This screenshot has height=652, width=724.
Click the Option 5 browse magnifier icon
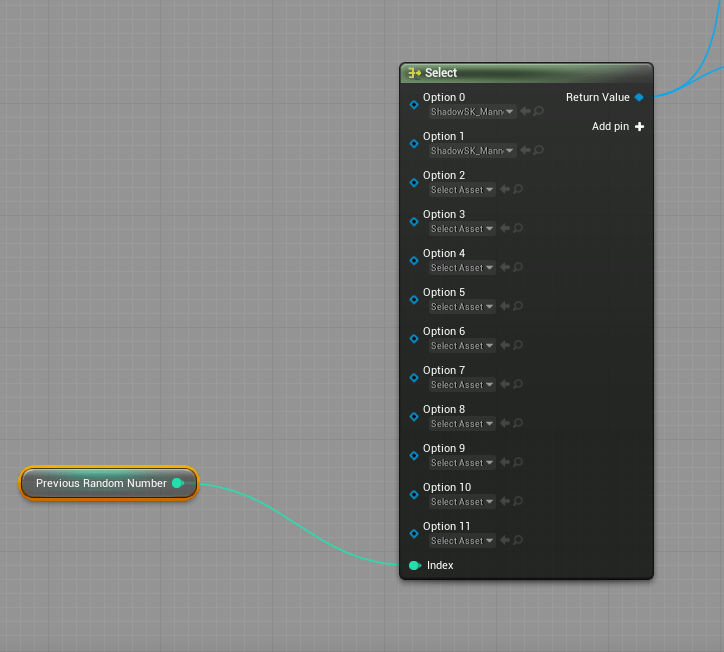(x=518, y=307)
